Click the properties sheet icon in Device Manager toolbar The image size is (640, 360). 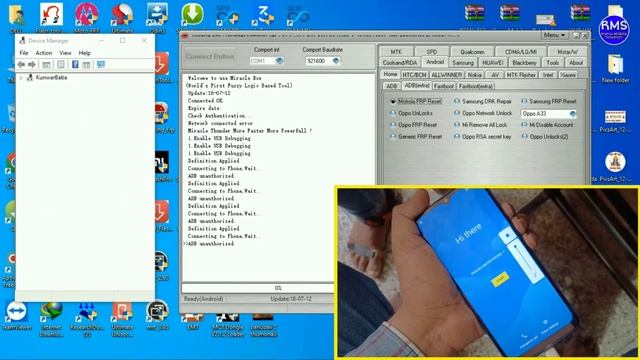(x=61, y=64)
